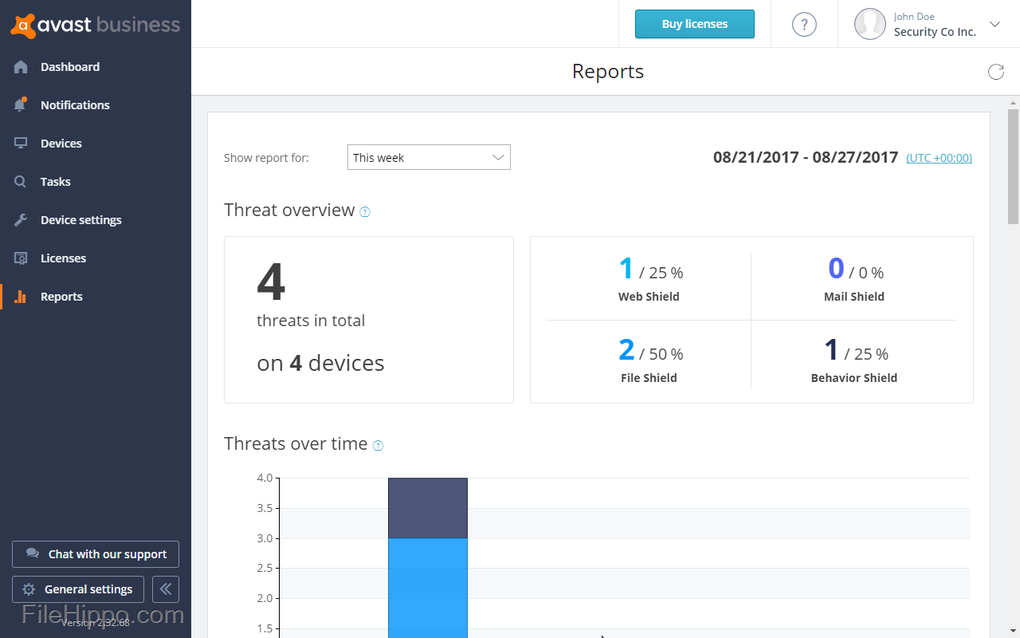This screenshot has height=638, width=1020.
Task: Click the Device settings wrench icon
Action: click(21, 220)
